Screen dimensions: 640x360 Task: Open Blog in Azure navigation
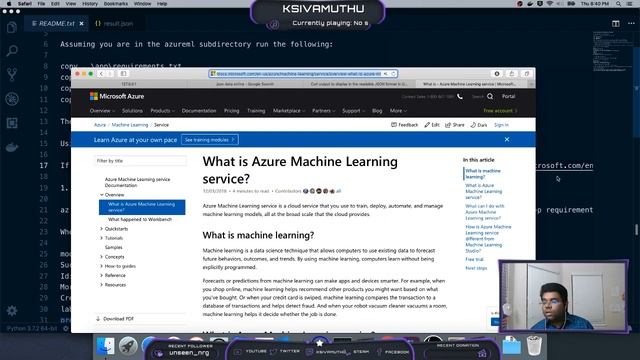tap(377, 111)
